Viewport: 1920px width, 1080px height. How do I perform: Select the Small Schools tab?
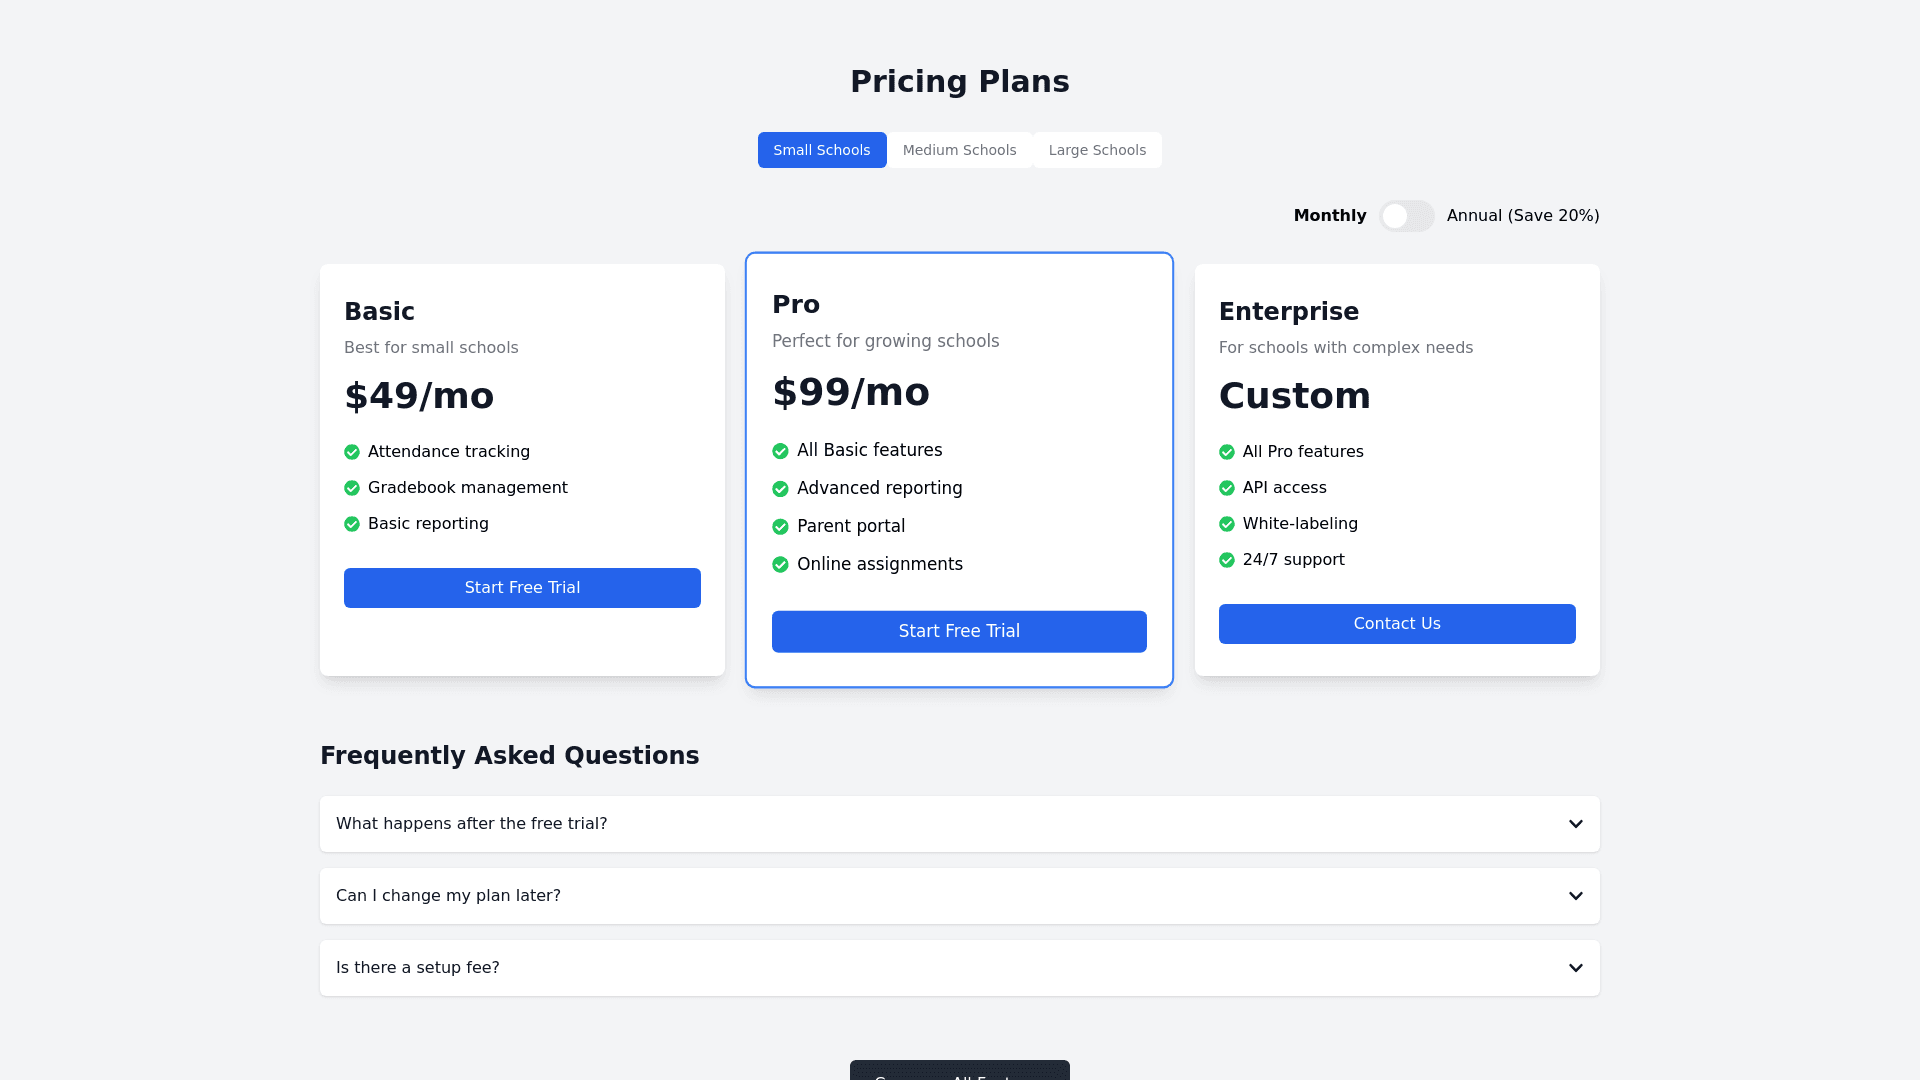tap(821, 150)
